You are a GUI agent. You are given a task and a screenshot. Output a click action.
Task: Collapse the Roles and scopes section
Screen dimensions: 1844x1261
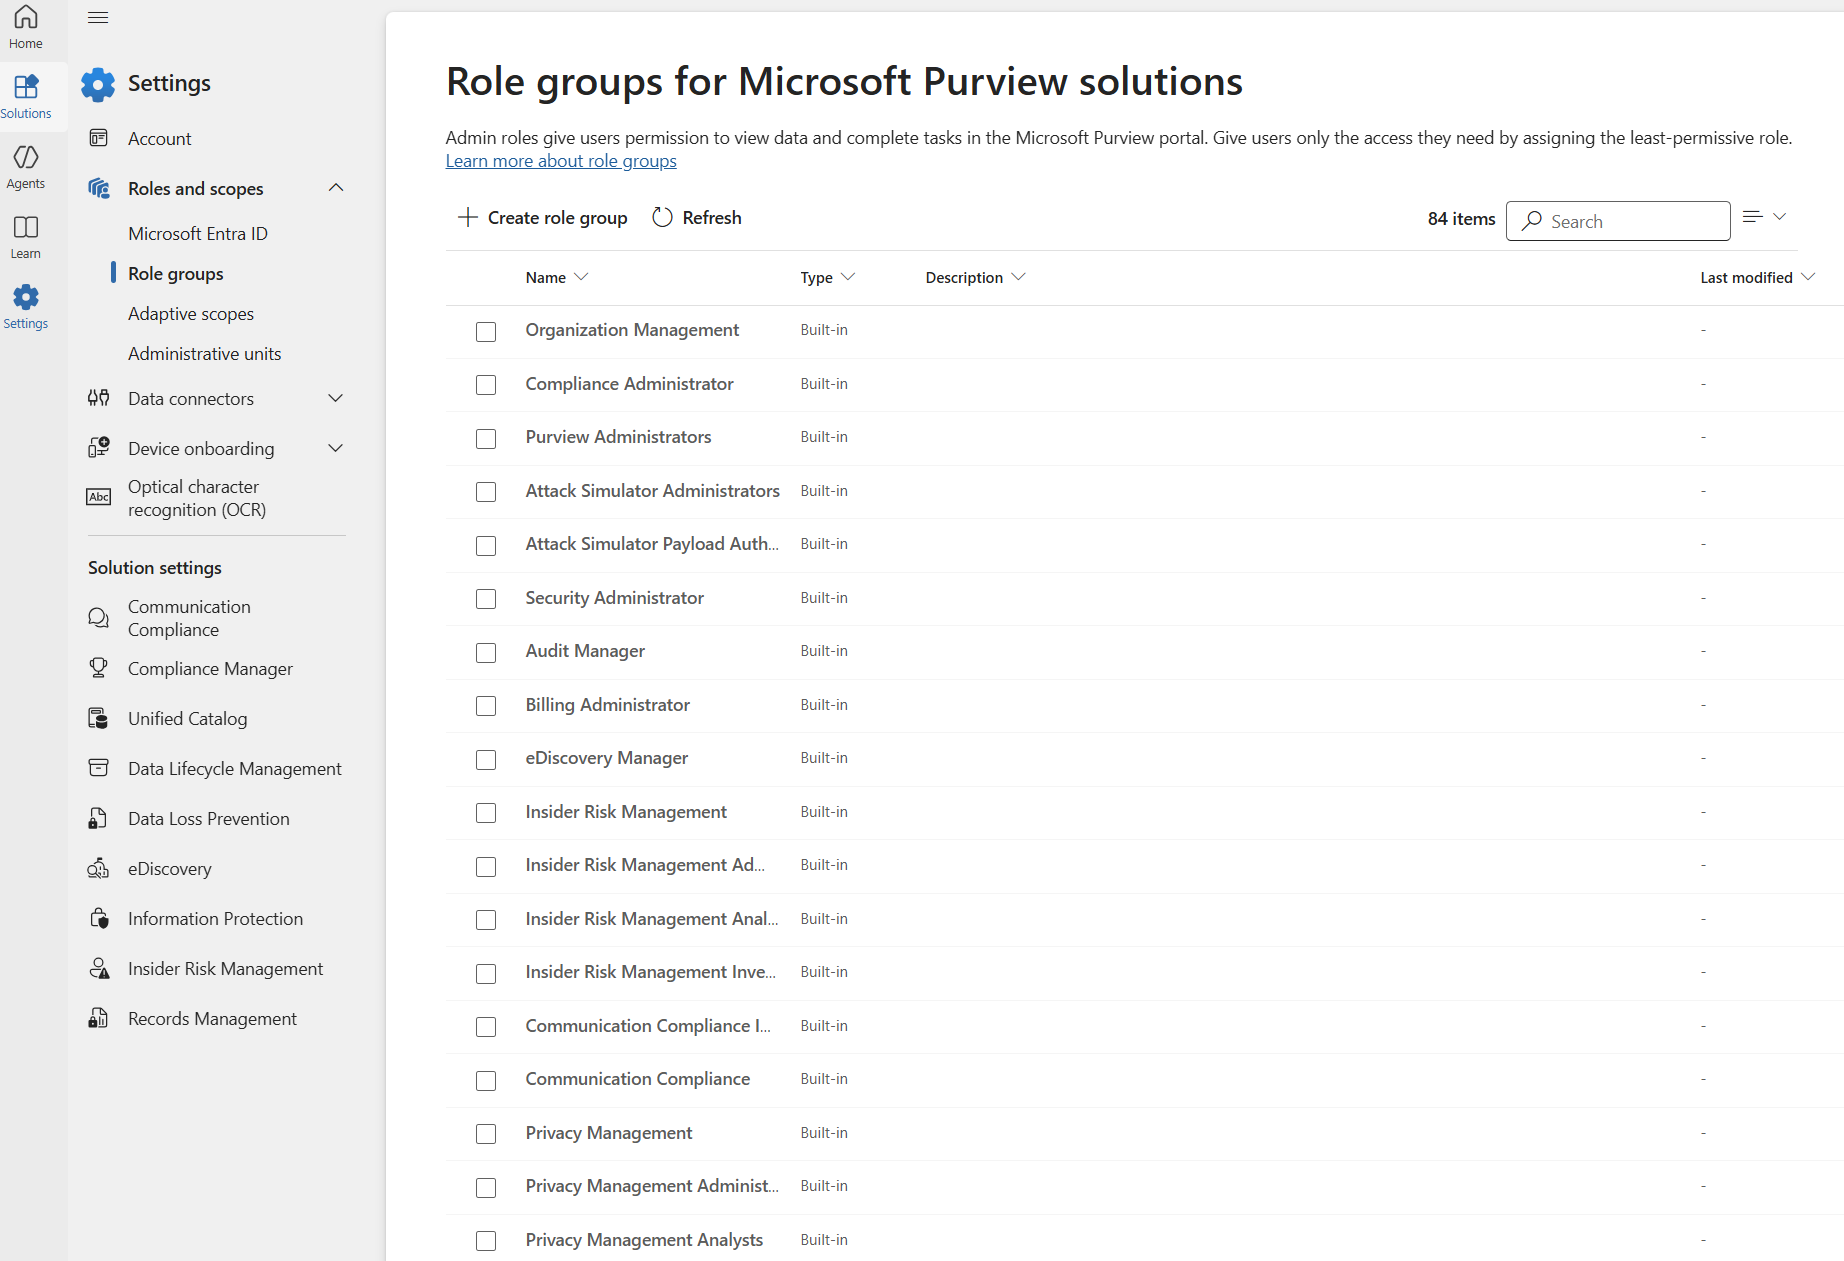(335, 188)
